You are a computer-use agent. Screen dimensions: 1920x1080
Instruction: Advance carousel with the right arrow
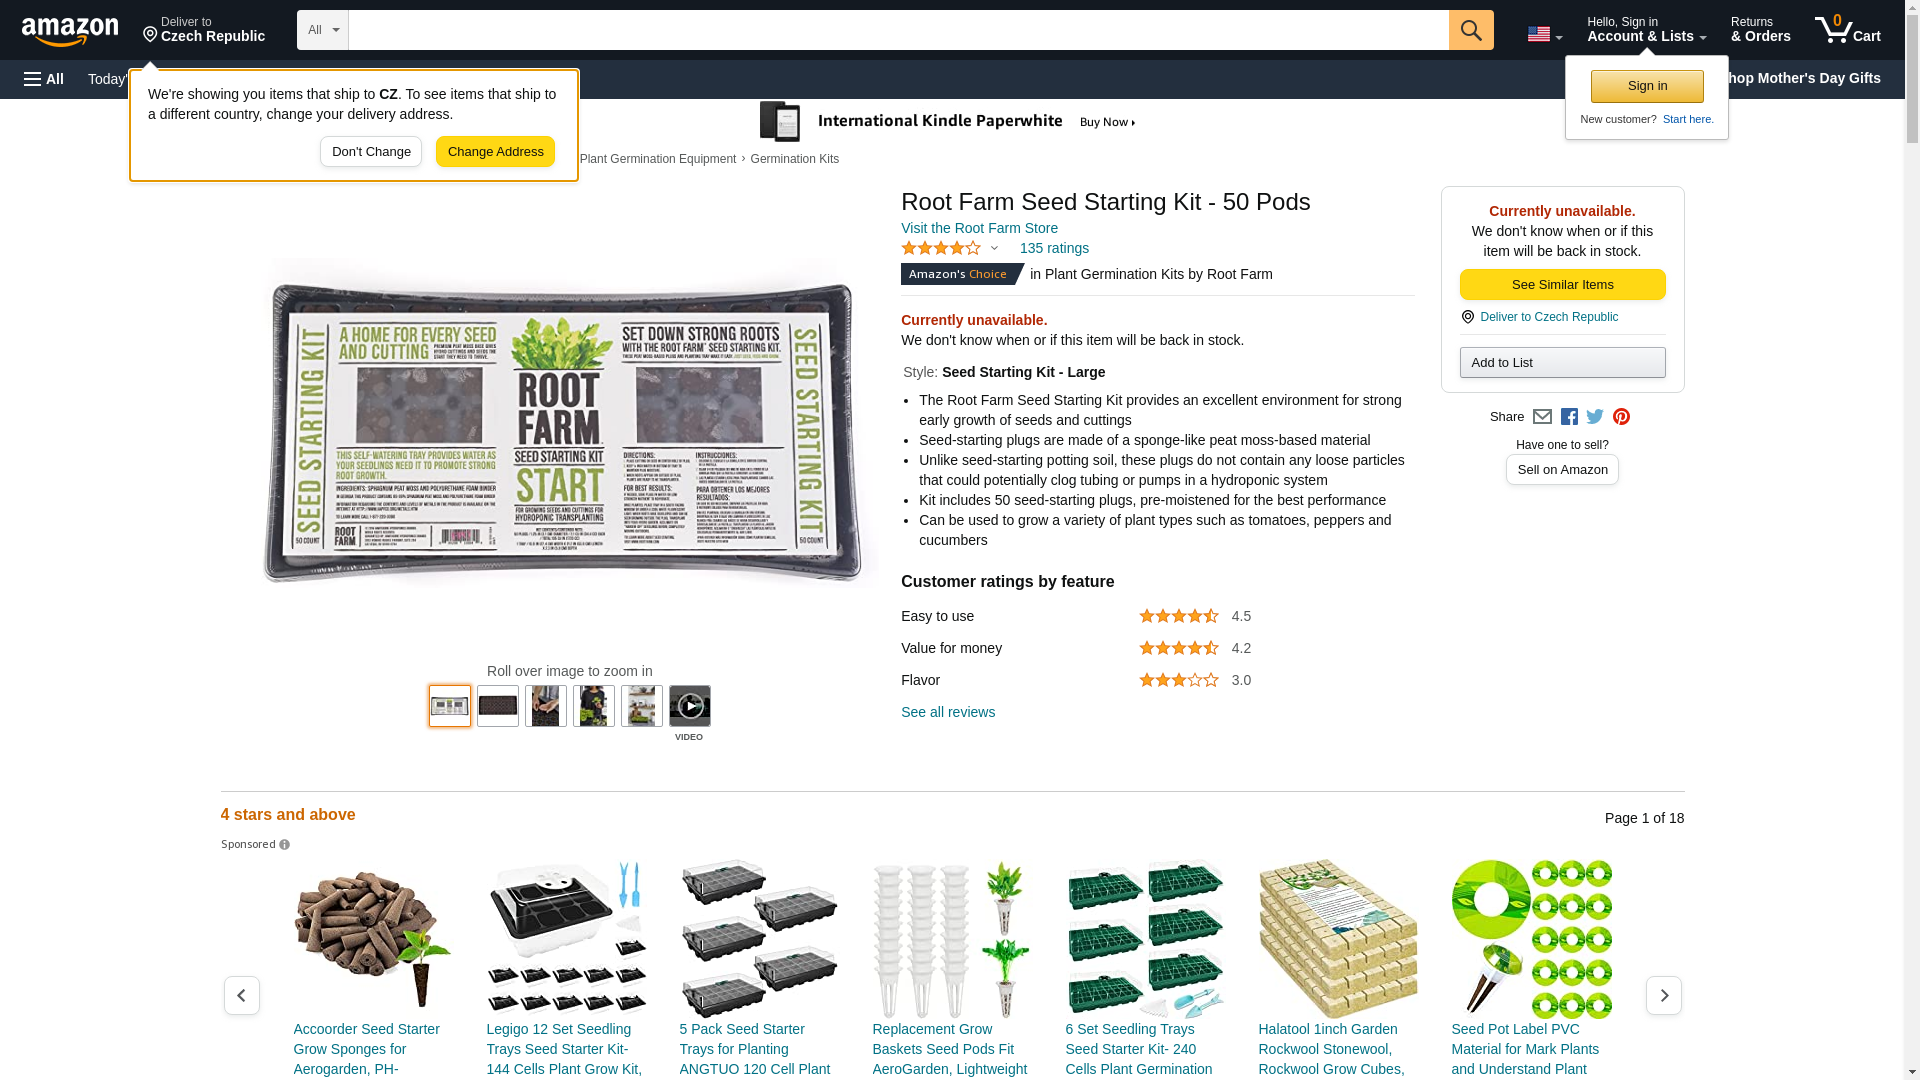[x=1663, y=996]
